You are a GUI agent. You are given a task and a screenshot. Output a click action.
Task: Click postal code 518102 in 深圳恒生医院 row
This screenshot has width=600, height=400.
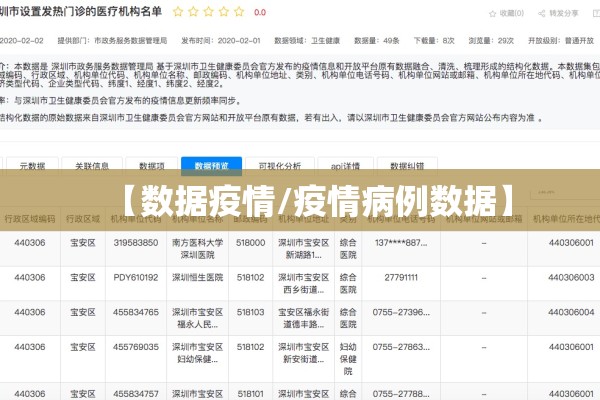click(x=251, y=278)
